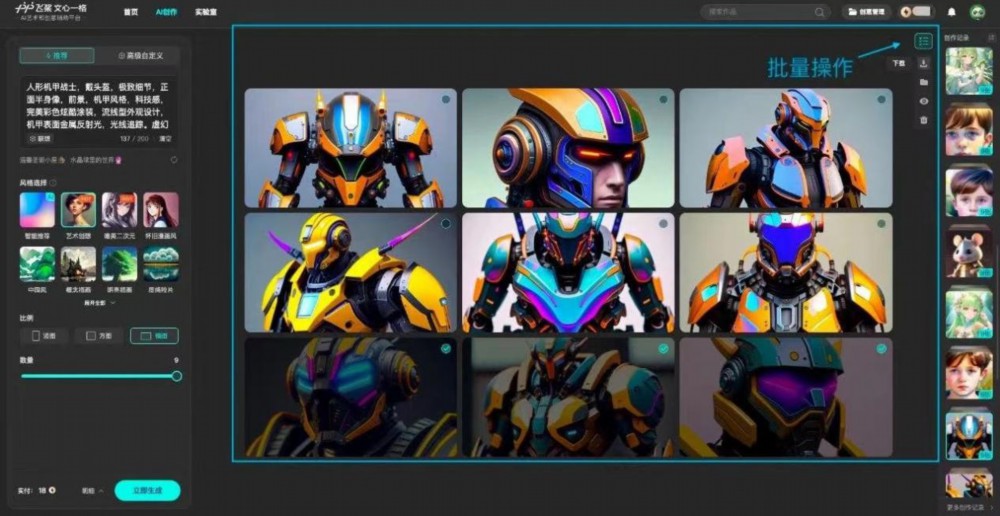The width and height of the screenshot is (1000, 516).
Task: Click the 立即生成 generate button
Action: [x=147, y=490]
